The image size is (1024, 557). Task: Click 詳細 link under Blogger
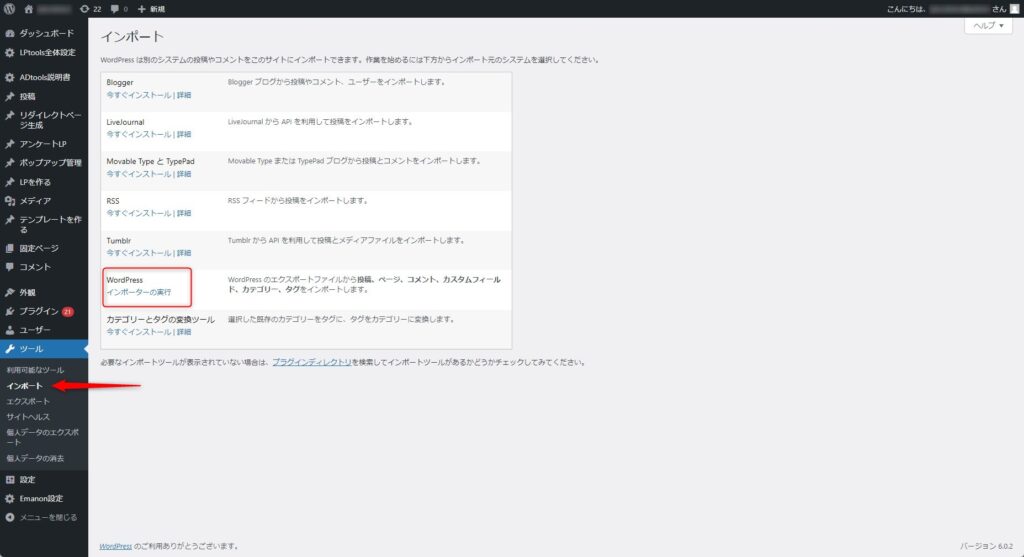pos(184,95)
